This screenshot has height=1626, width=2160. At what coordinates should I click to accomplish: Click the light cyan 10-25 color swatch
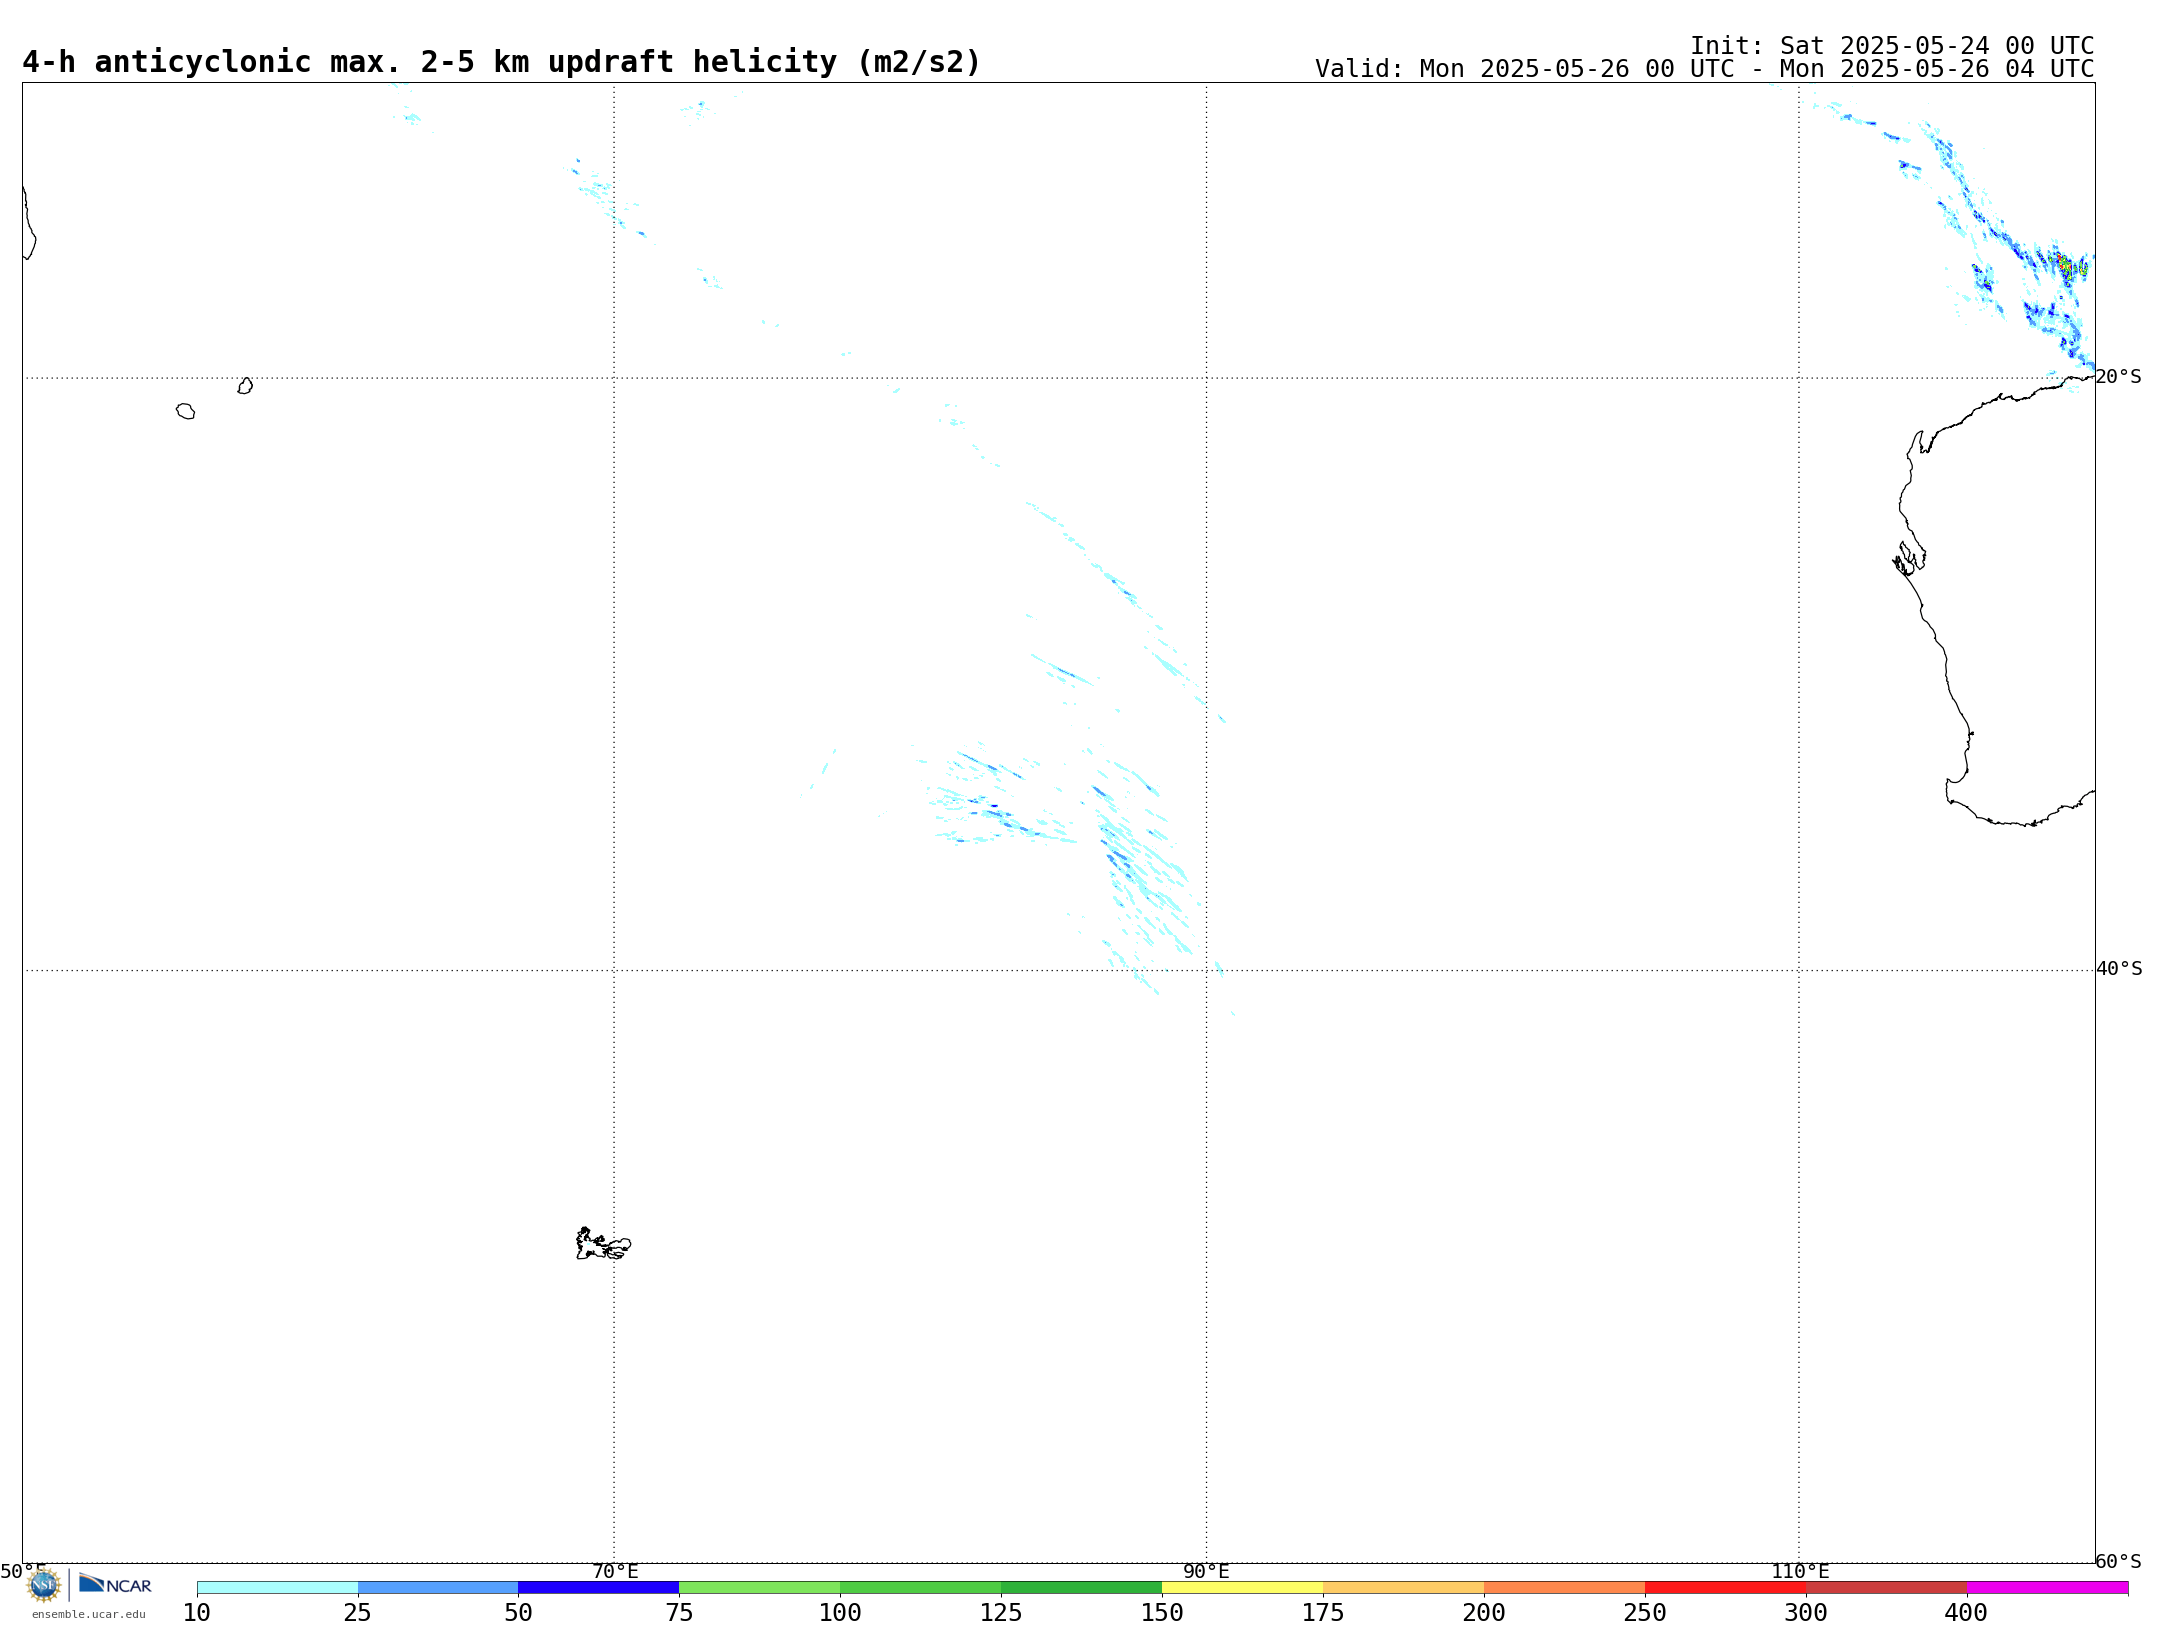(277, 1588)
